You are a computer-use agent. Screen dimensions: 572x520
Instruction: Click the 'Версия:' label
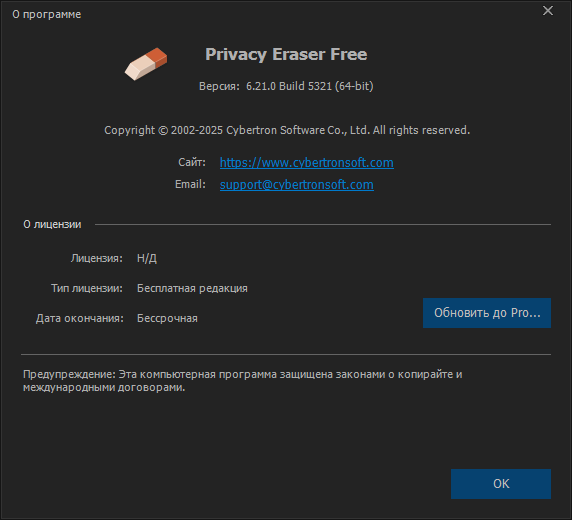pyautogui.click(x=219, y=86)
